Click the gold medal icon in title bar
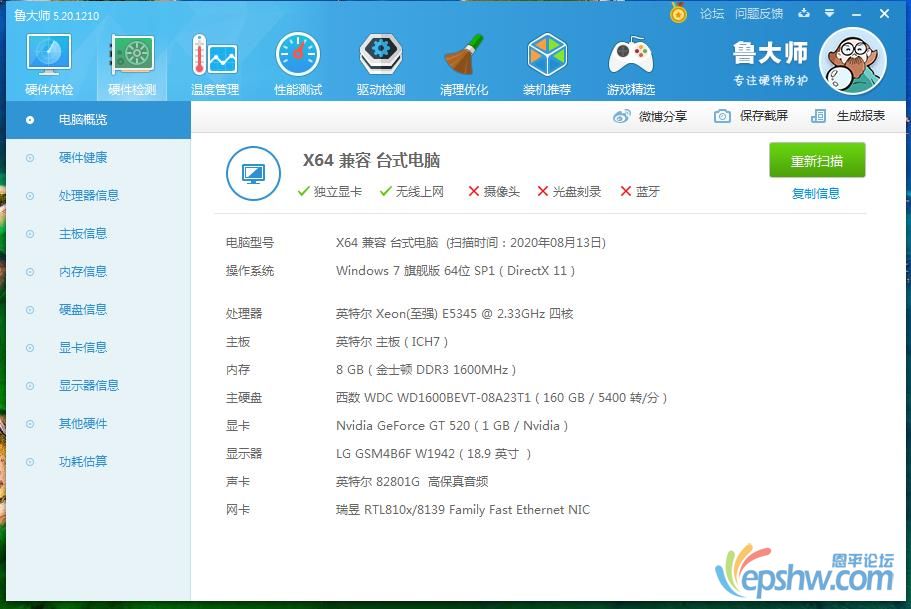 pyautogui.click(x=678, y=13)
